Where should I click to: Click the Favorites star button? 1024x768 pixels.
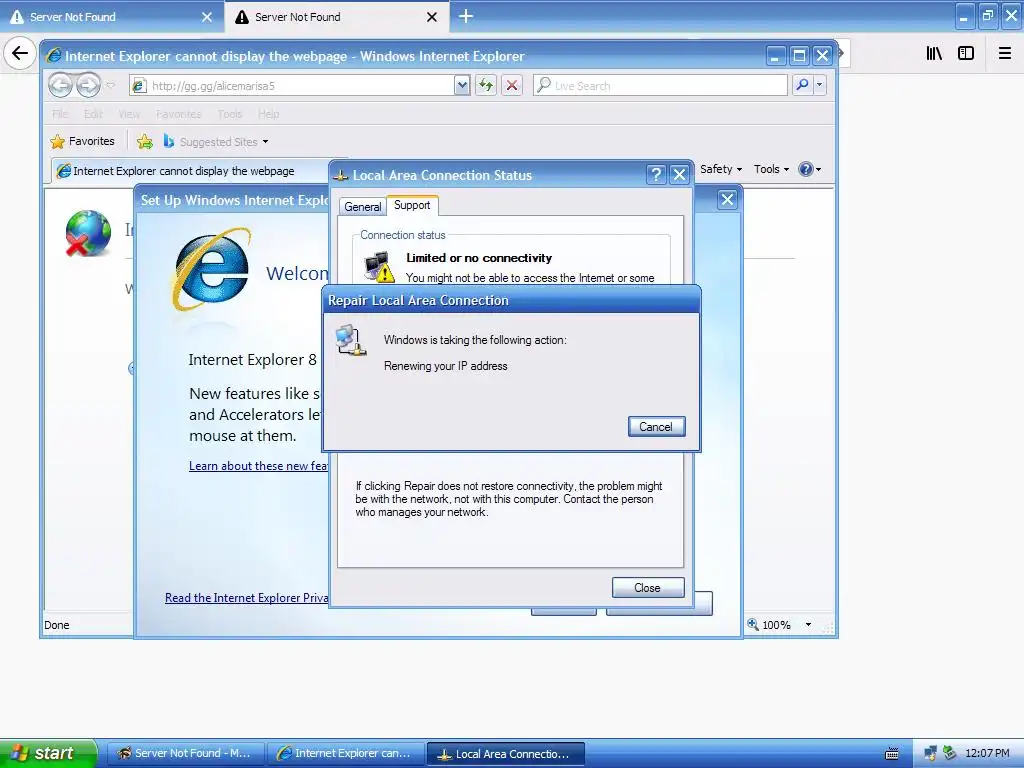coord(82,141)
